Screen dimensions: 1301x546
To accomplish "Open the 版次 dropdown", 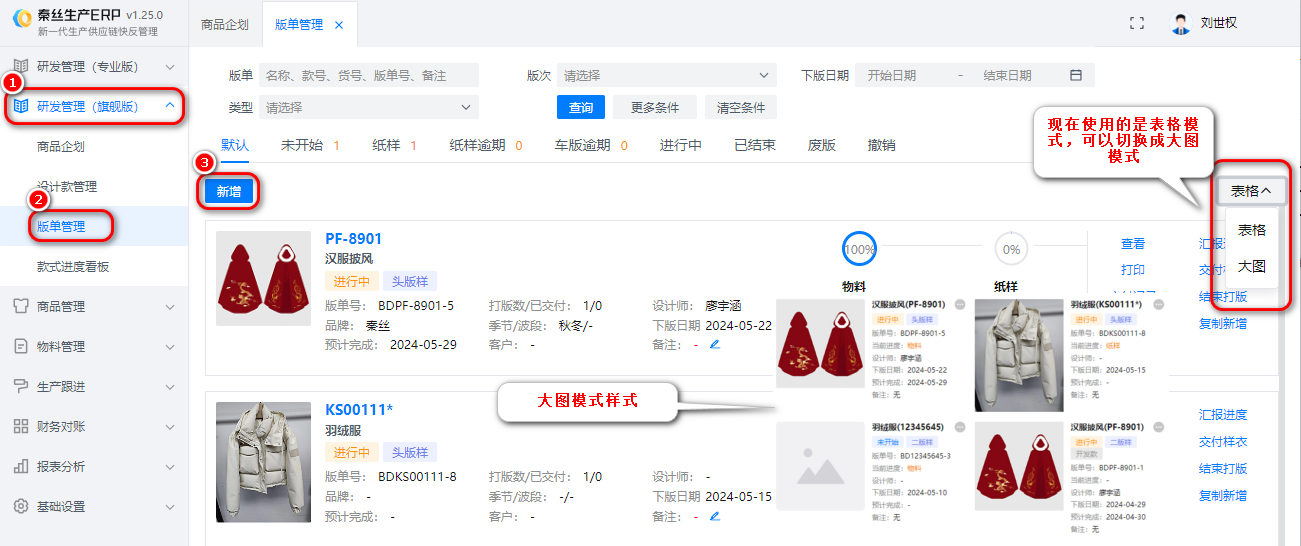I will (666, 76).
